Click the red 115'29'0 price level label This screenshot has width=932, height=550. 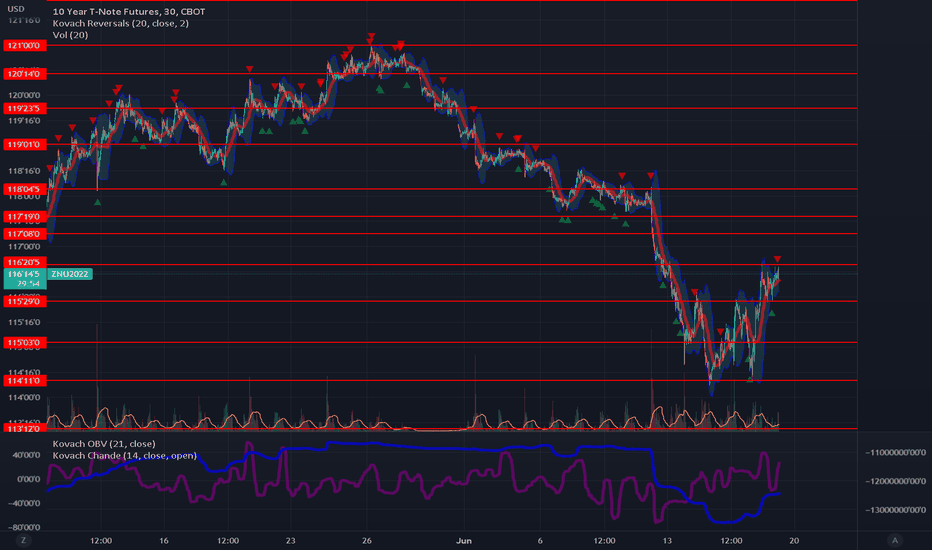24,301
